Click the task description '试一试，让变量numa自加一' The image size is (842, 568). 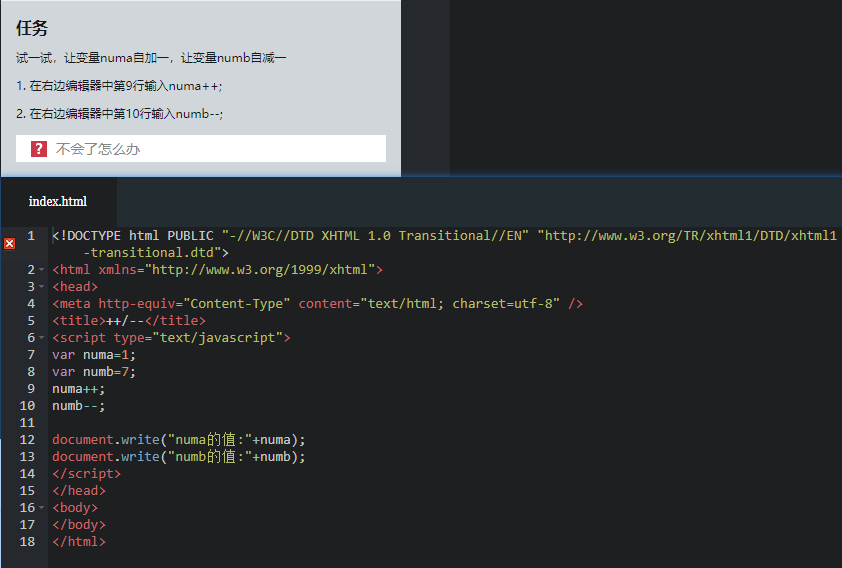[x=90, y=58]
